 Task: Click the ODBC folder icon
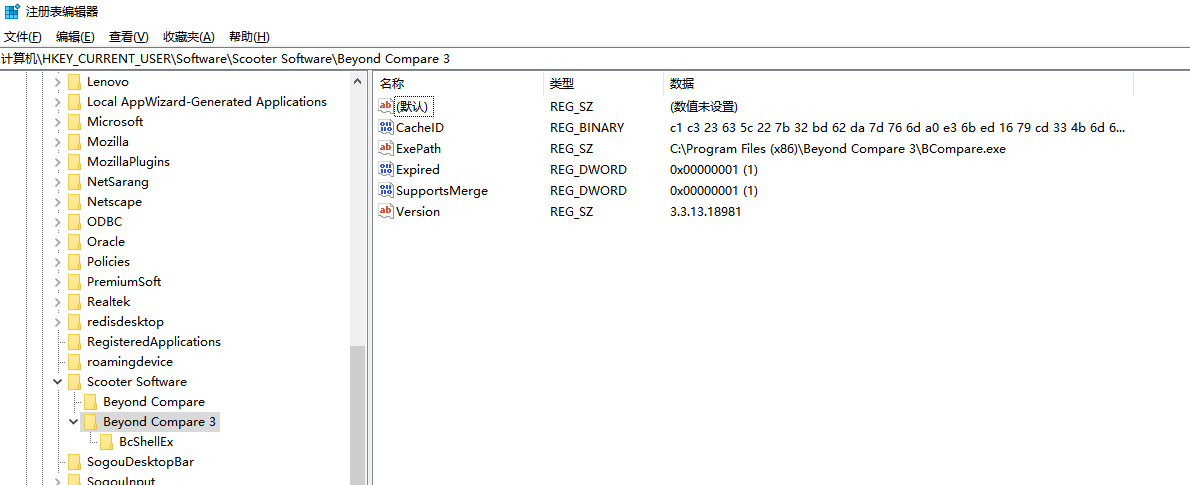74,222
